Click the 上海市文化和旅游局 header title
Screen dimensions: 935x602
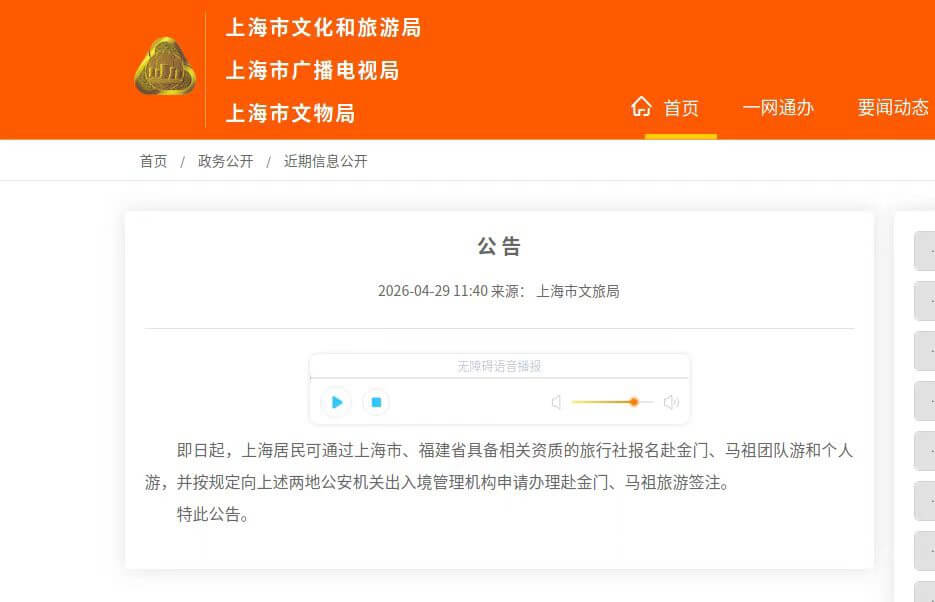pos(323,28)
